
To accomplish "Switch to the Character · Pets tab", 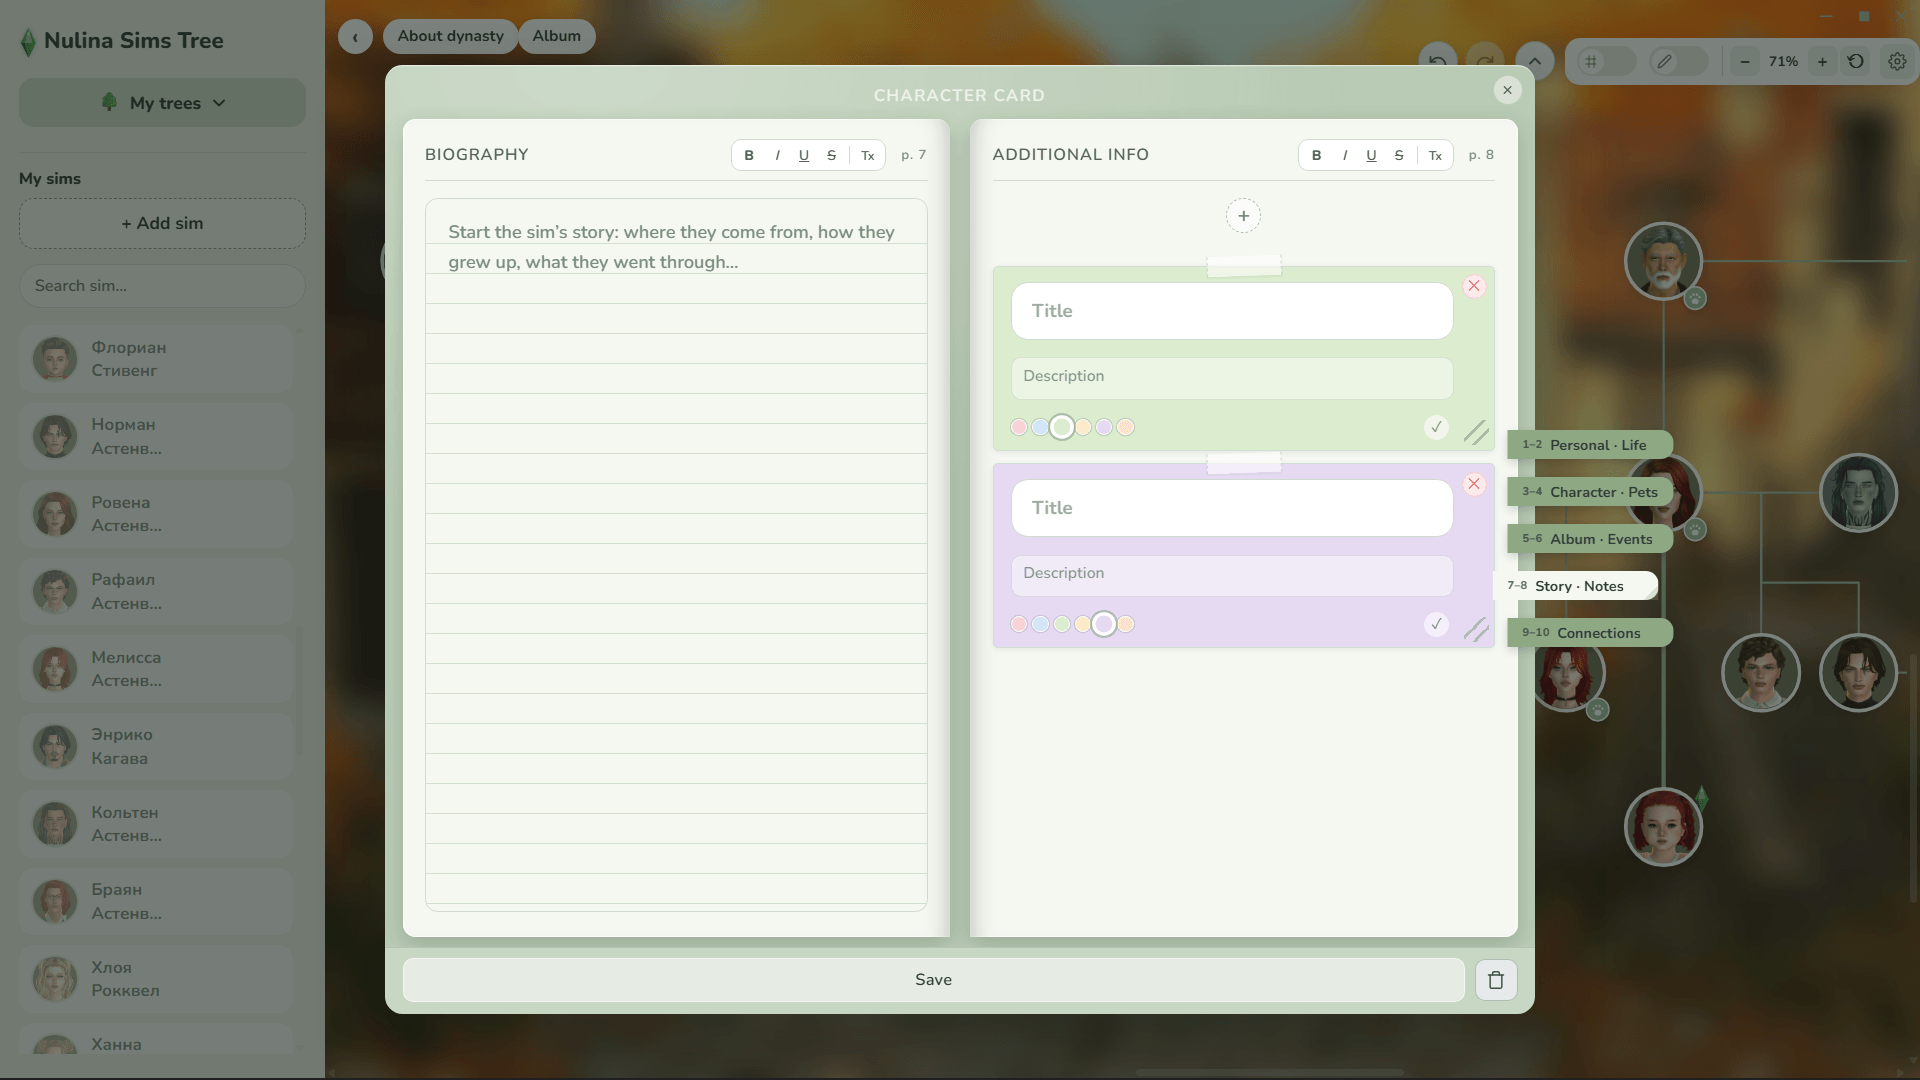I will [1590, 492].
